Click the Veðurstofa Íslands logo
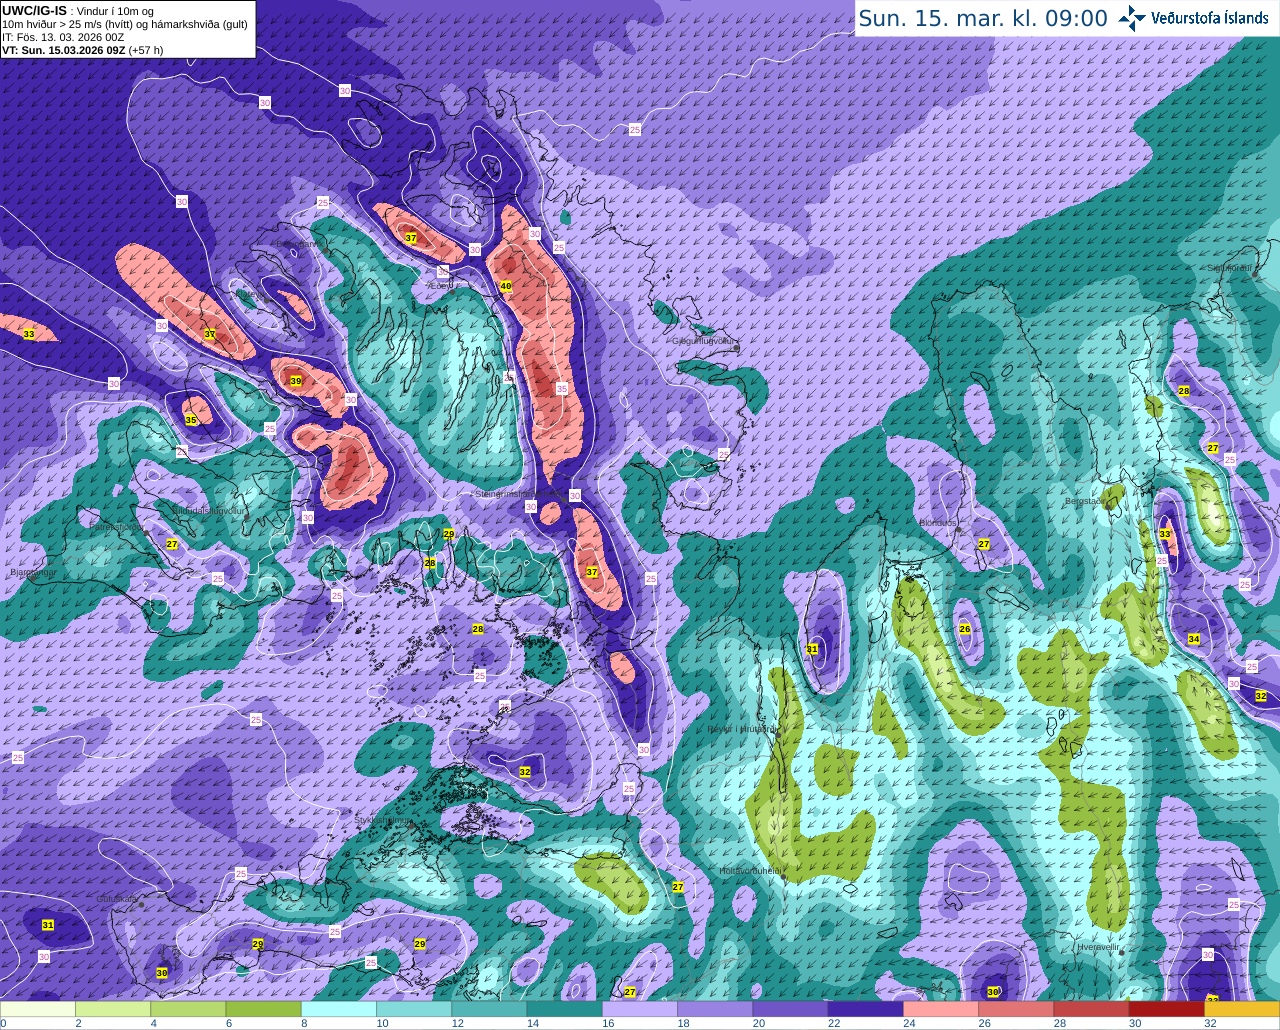Screen dimensions: 1280x1030 (1194, 18)
